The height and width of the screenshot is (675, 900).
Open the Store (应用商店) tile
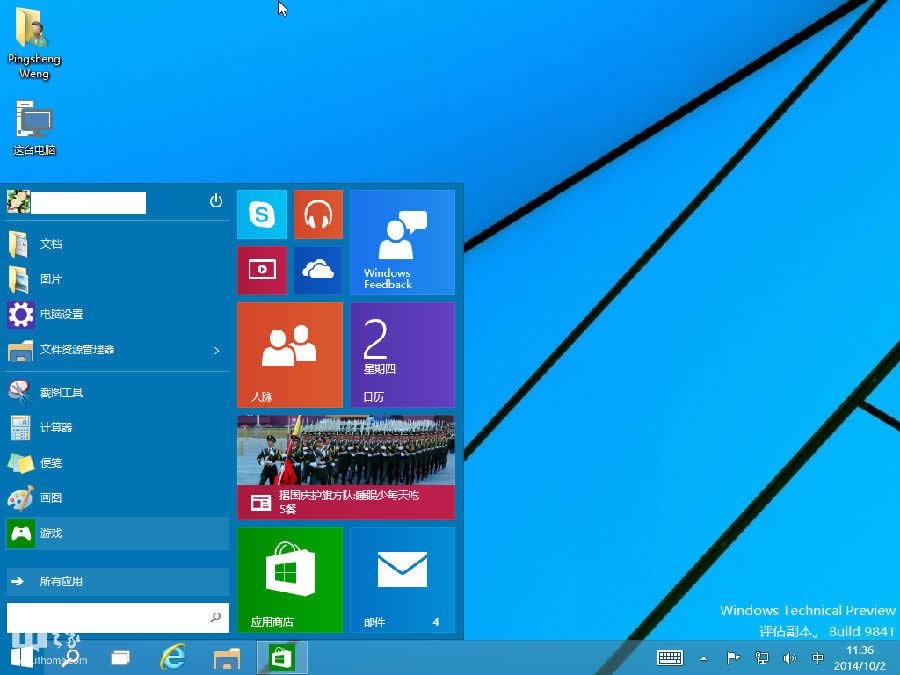coord(289,580)
